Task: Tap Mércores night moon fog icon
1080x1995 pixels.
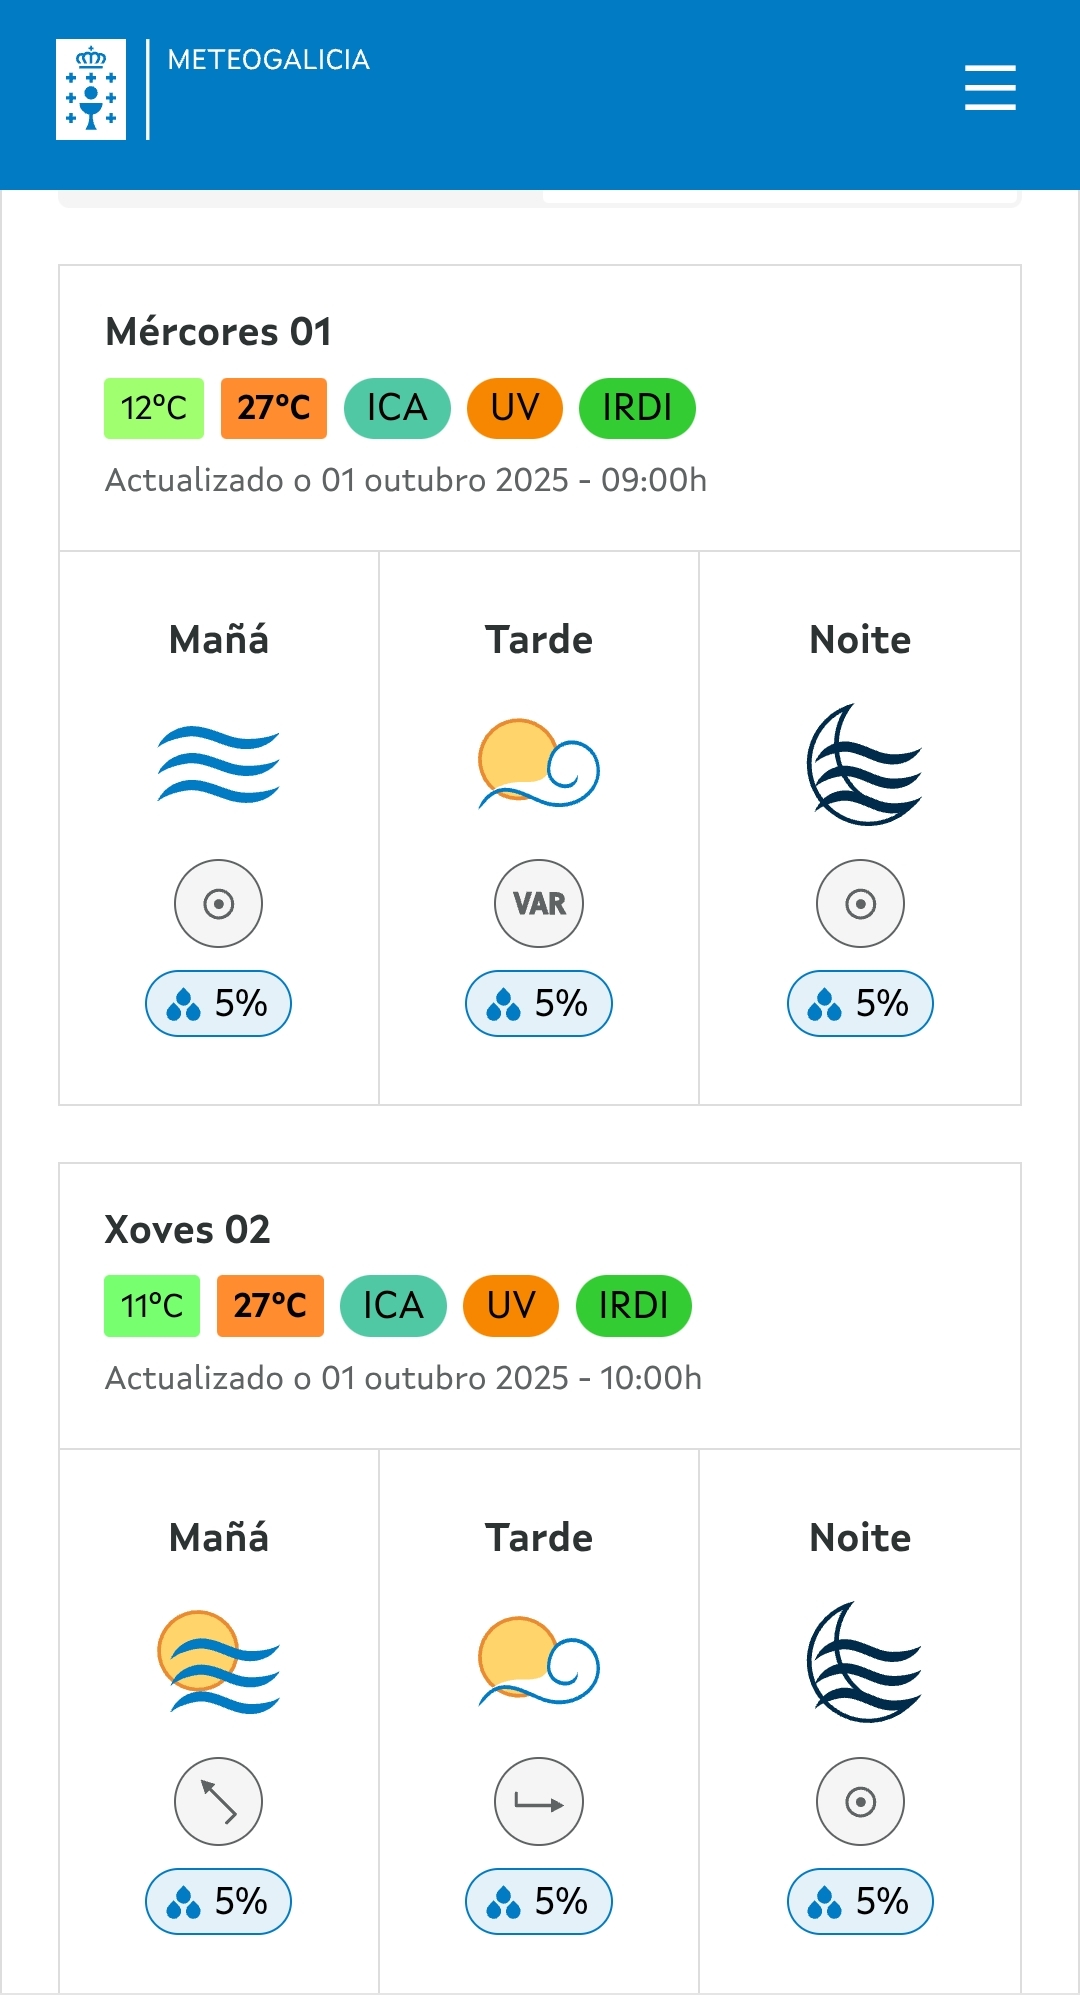Action: (x=861, y=765)
